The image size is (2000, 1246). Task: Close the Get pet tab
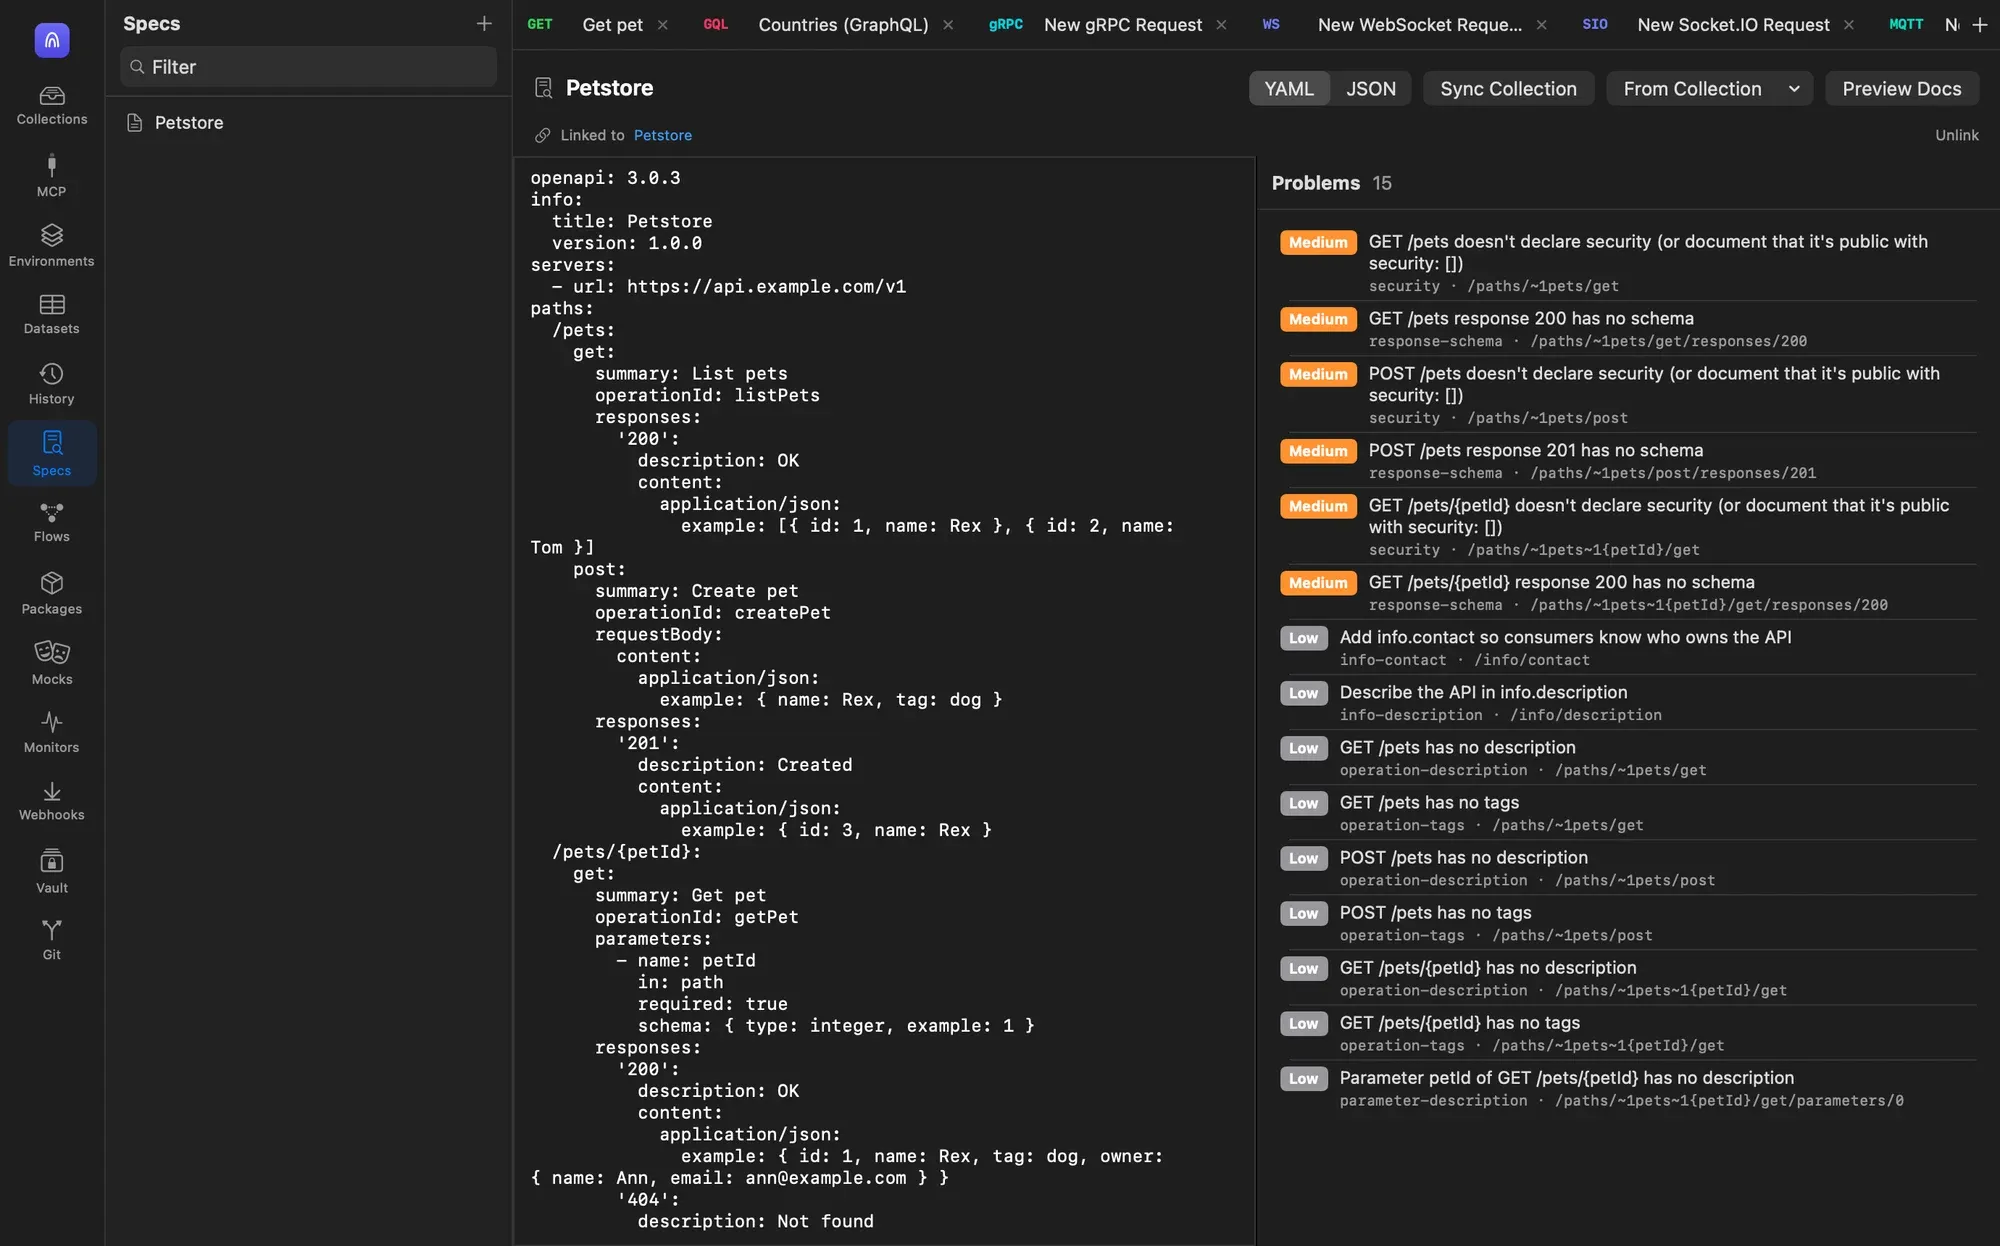tap(663, 24)
